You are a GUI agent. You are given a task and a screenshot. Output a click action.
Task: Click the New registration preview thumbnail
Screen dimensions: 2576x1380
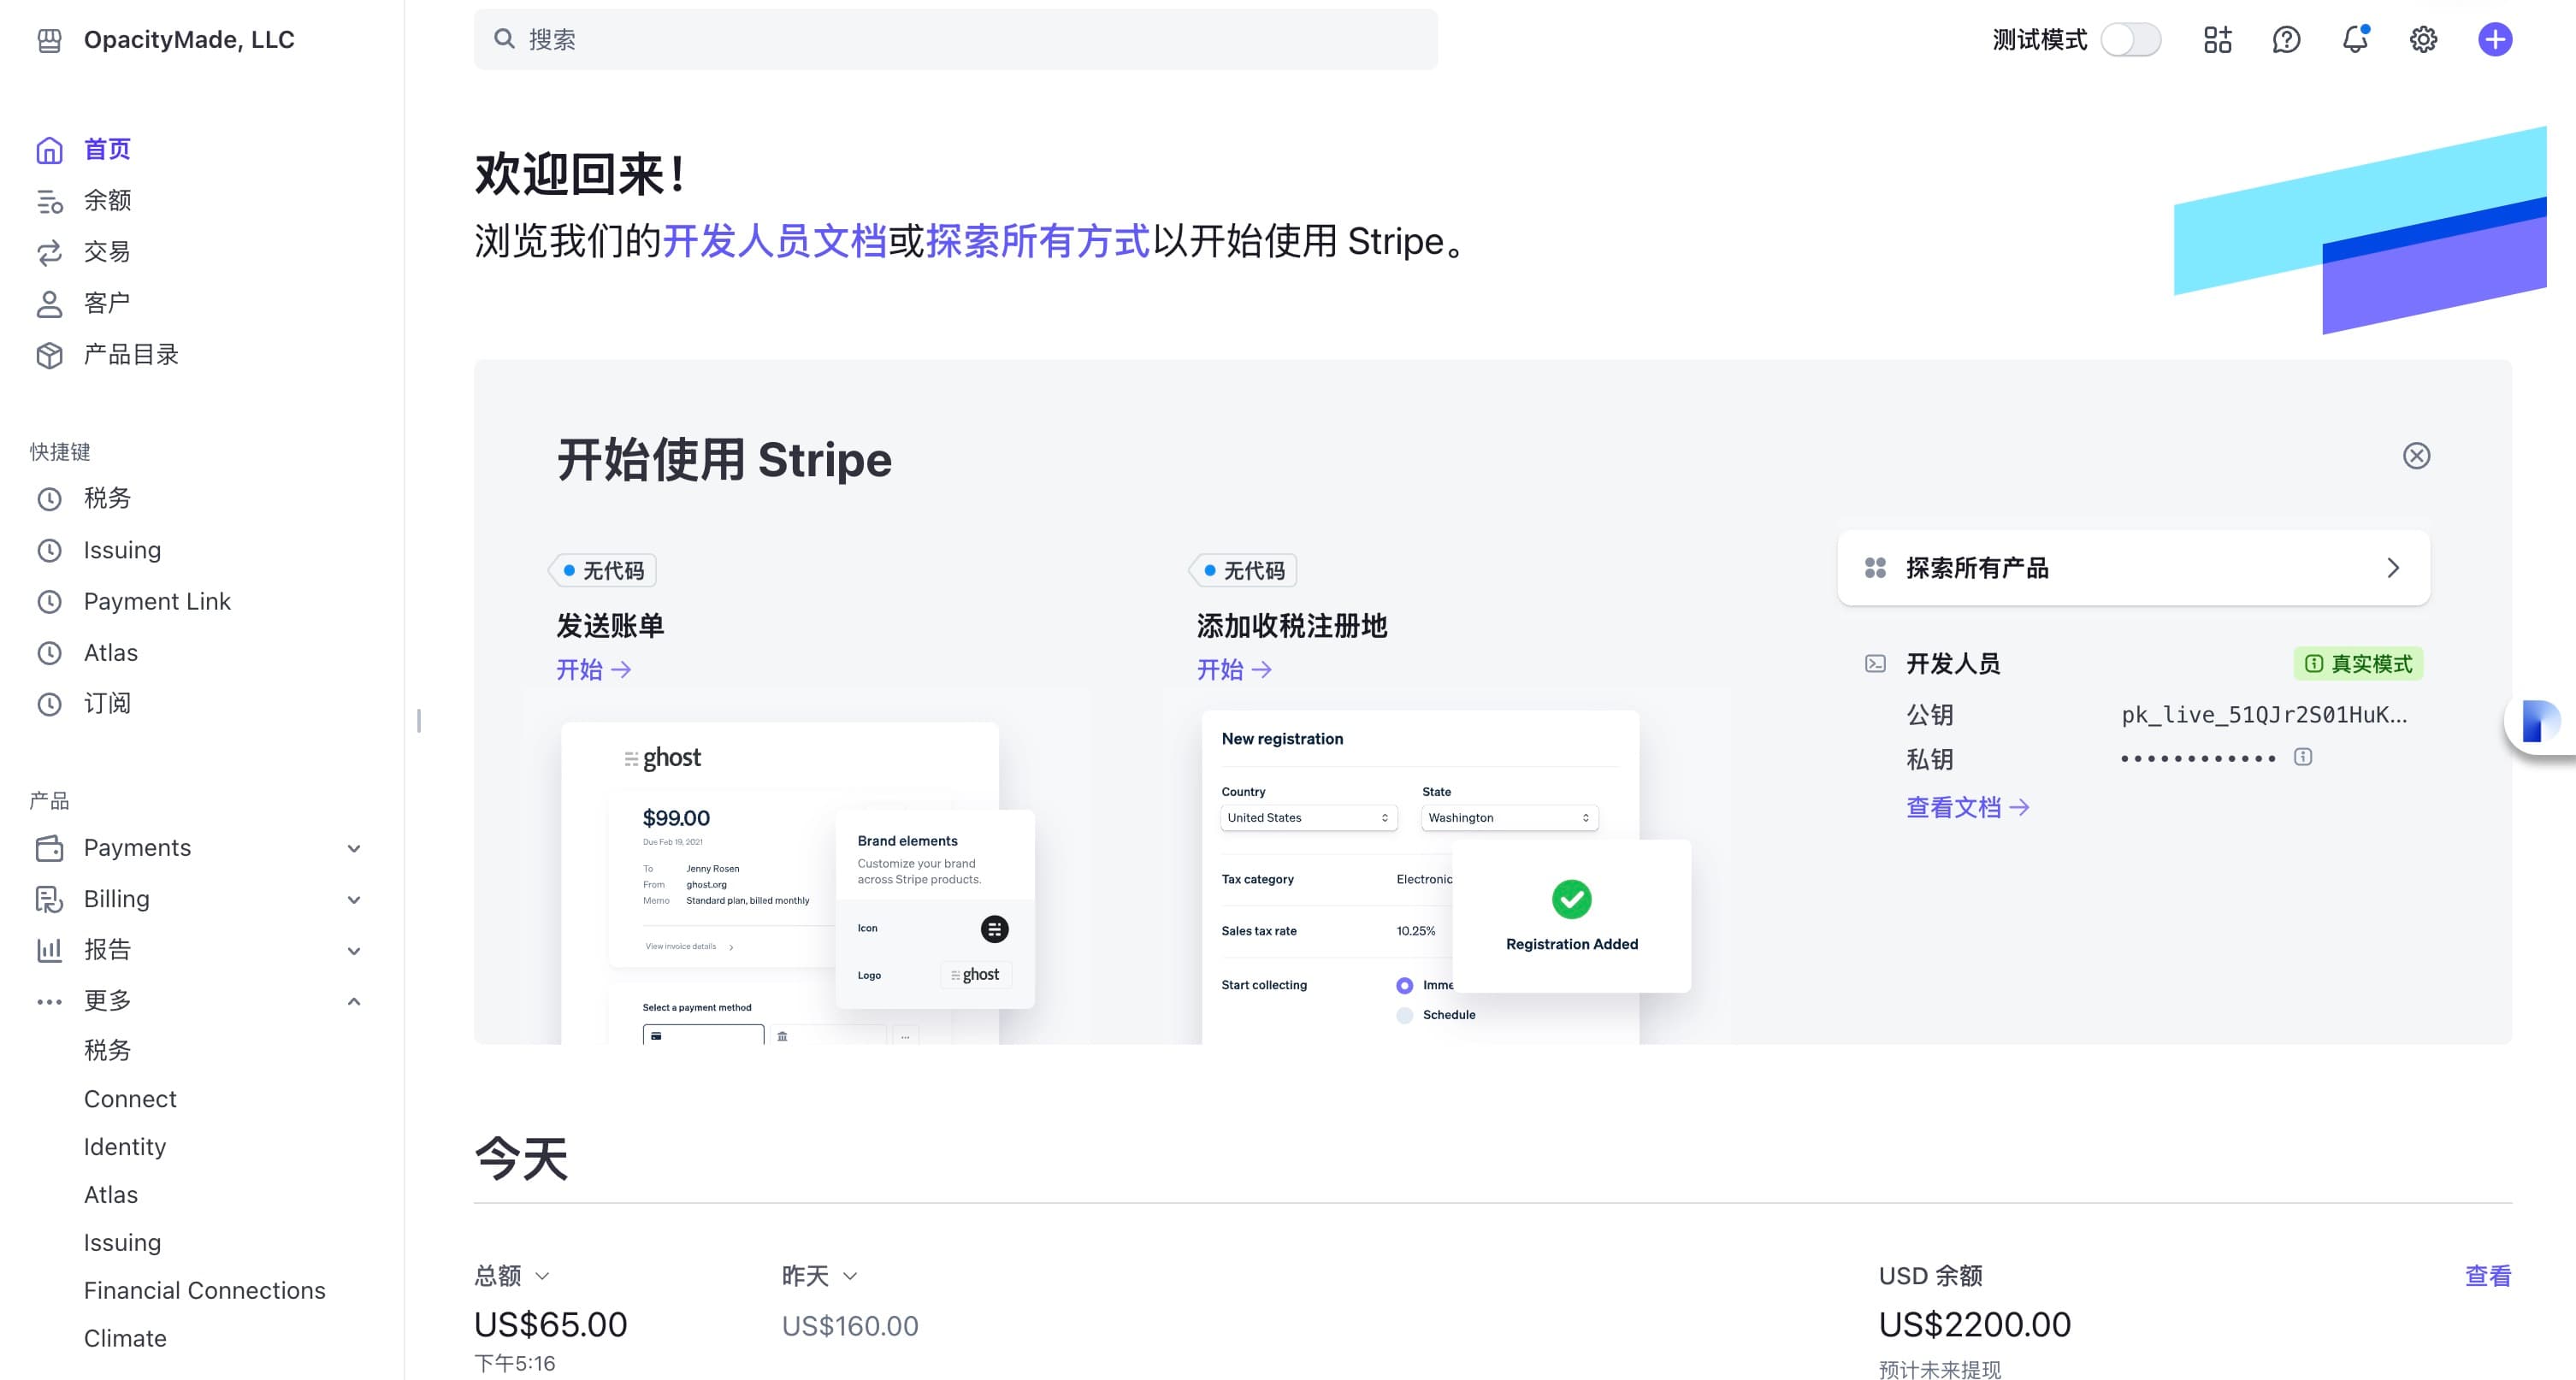1445,877
